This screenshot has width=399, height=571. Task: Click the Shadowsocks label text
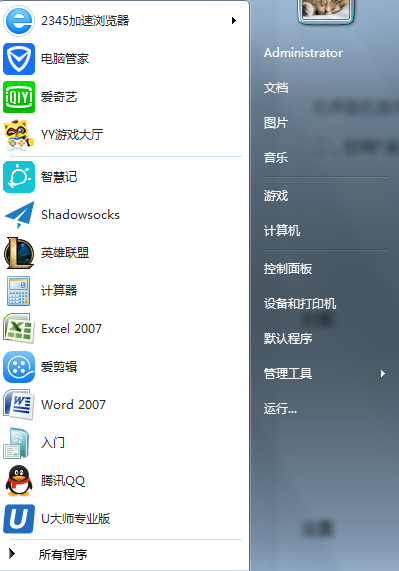point(80,215)
